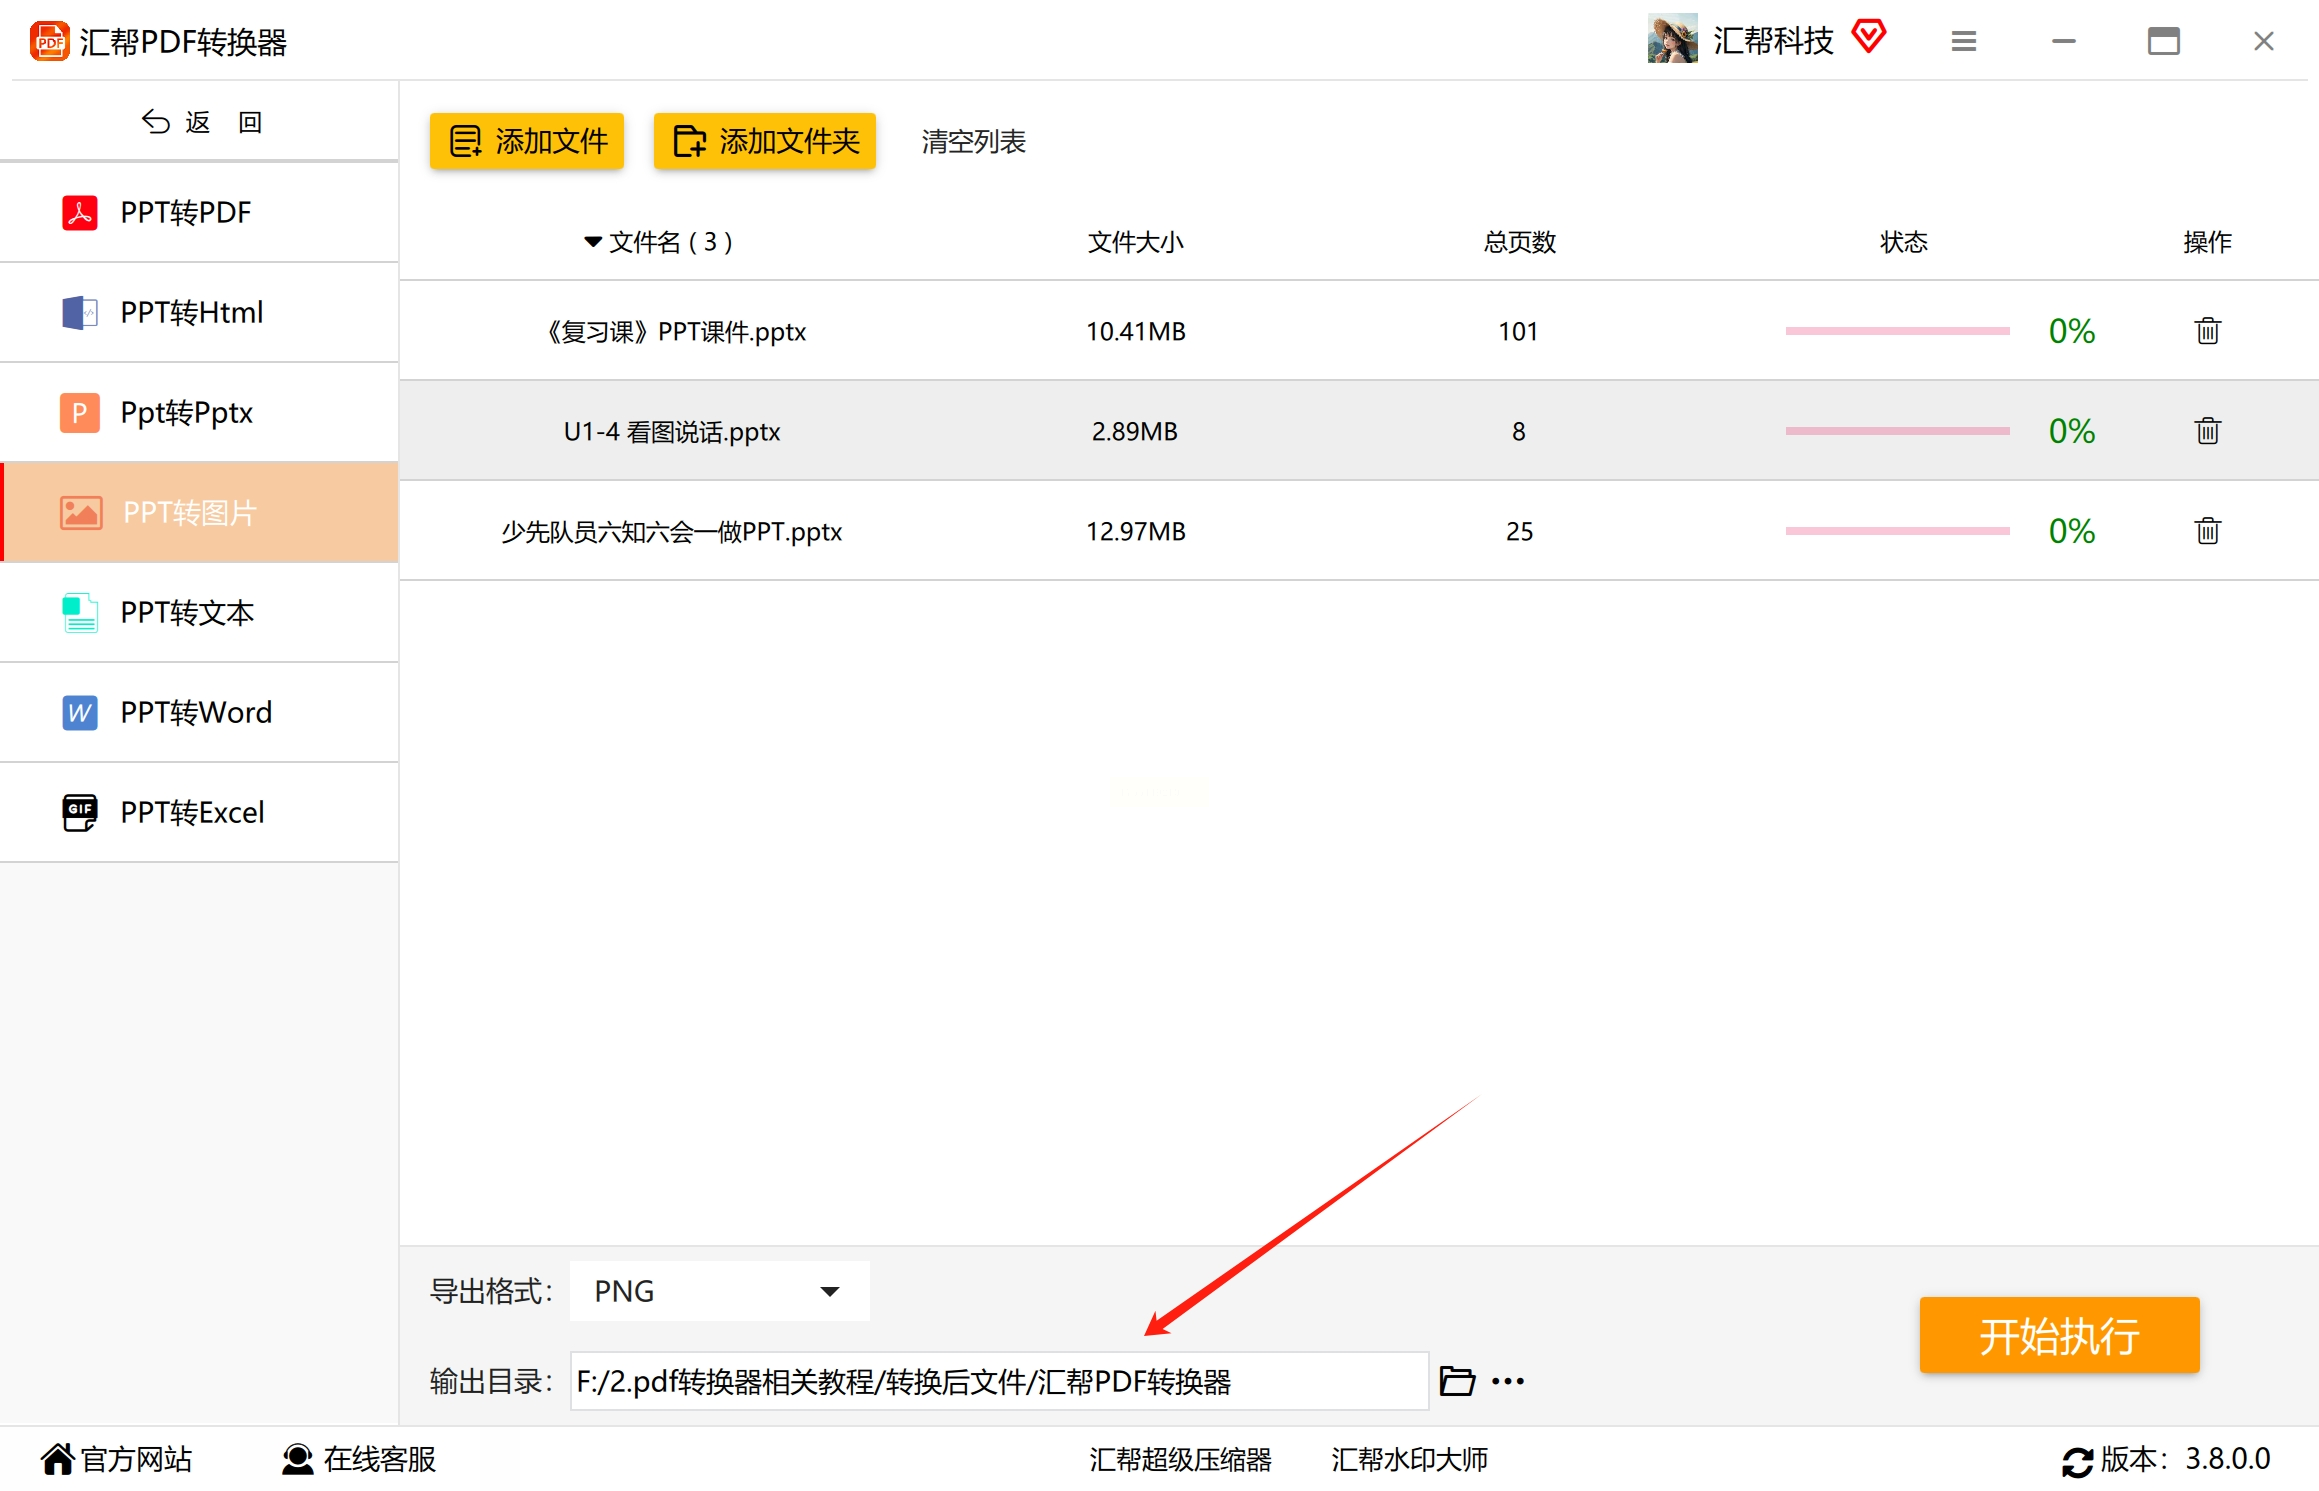
Task: Open output folder browse icon
Action: click(x=1456, y=1381)
